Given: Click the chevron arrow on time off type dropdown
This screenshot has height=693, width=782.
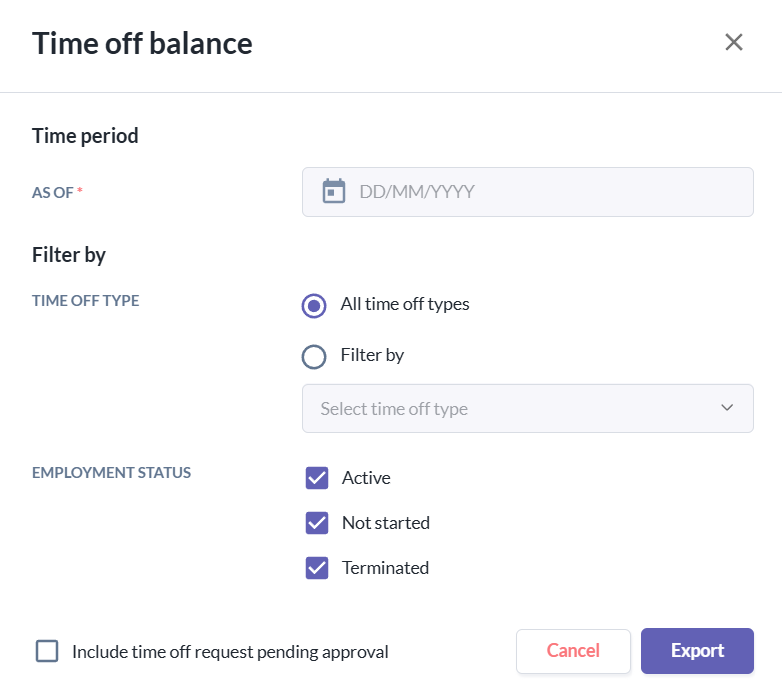Looking at the screenshot, I should [x=727, y=408].
